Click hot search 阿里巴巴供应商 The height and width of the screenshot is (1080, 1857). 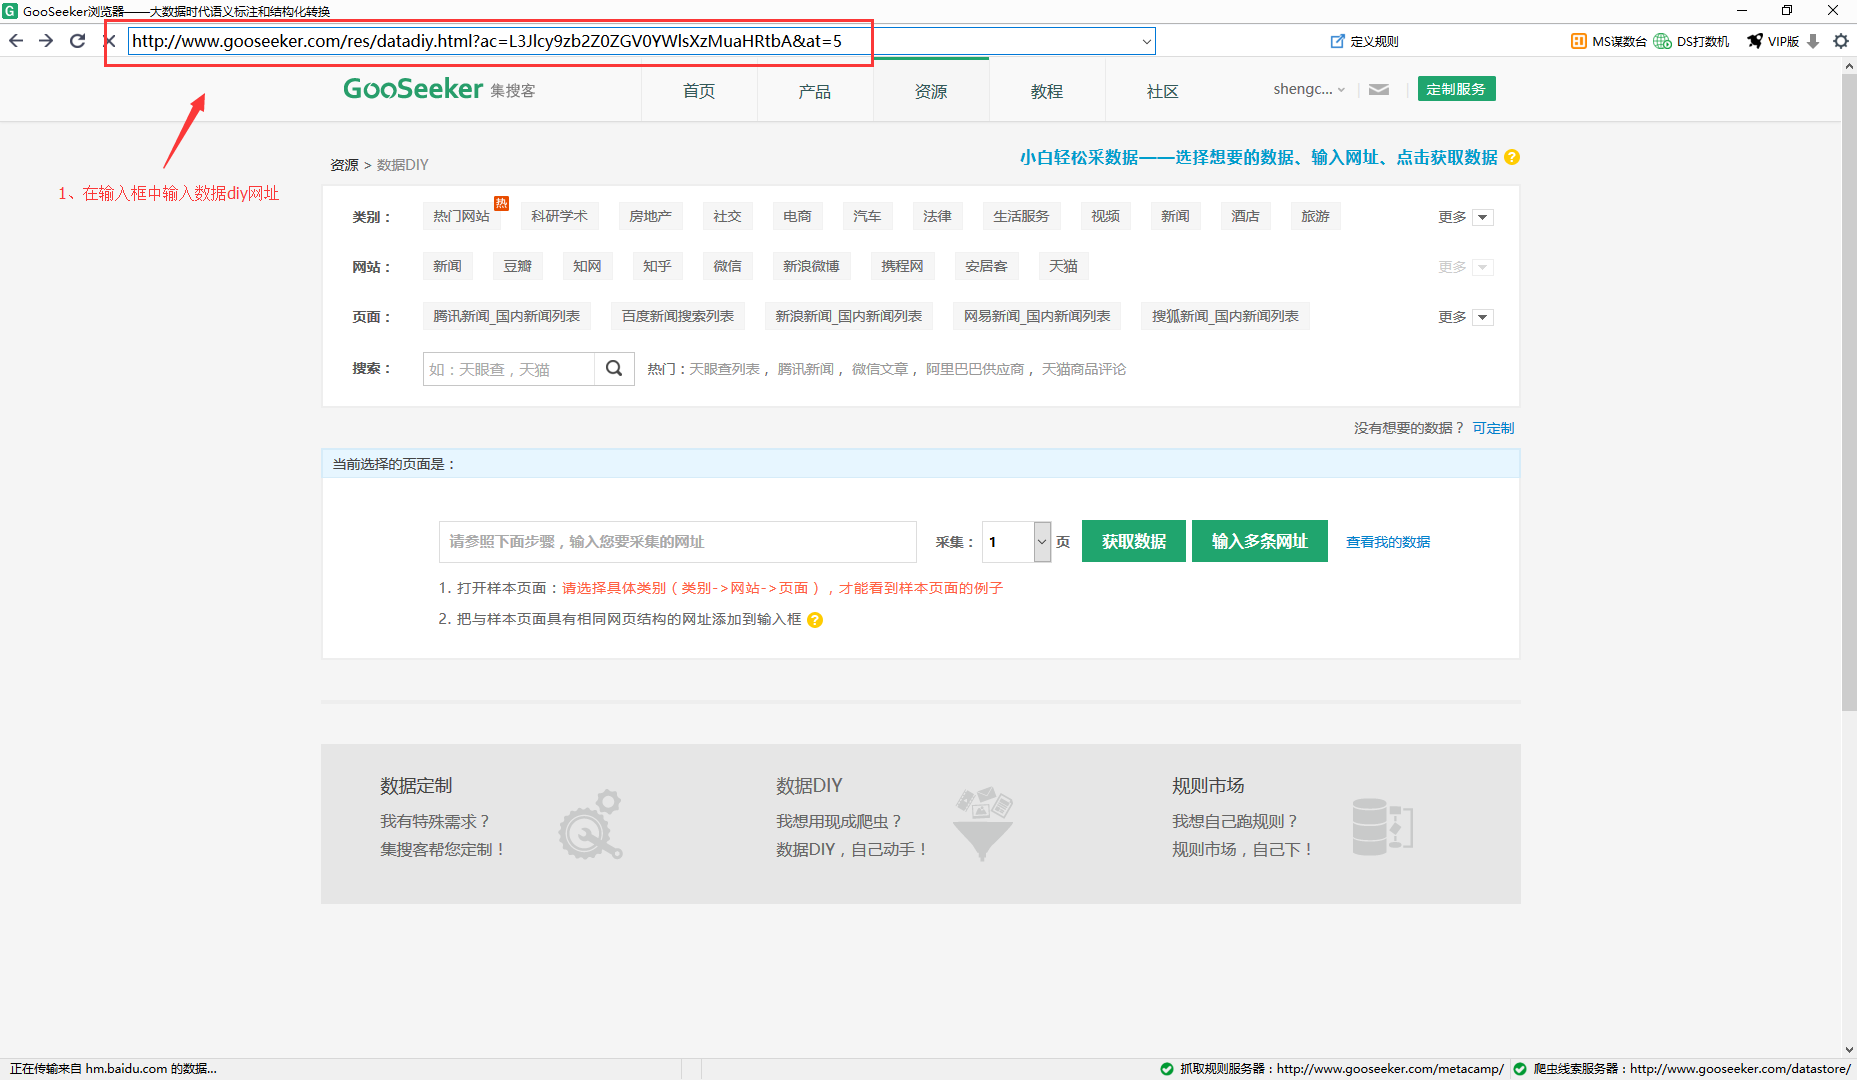coord(975,369)
